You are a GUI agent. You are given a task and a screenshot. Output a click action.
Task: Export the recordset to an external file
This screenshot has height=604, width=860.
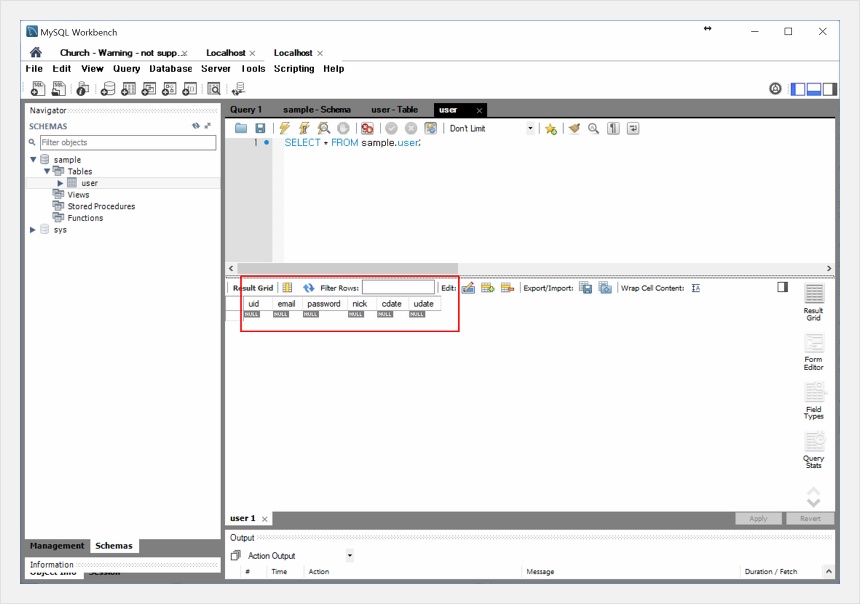point(586,288)
